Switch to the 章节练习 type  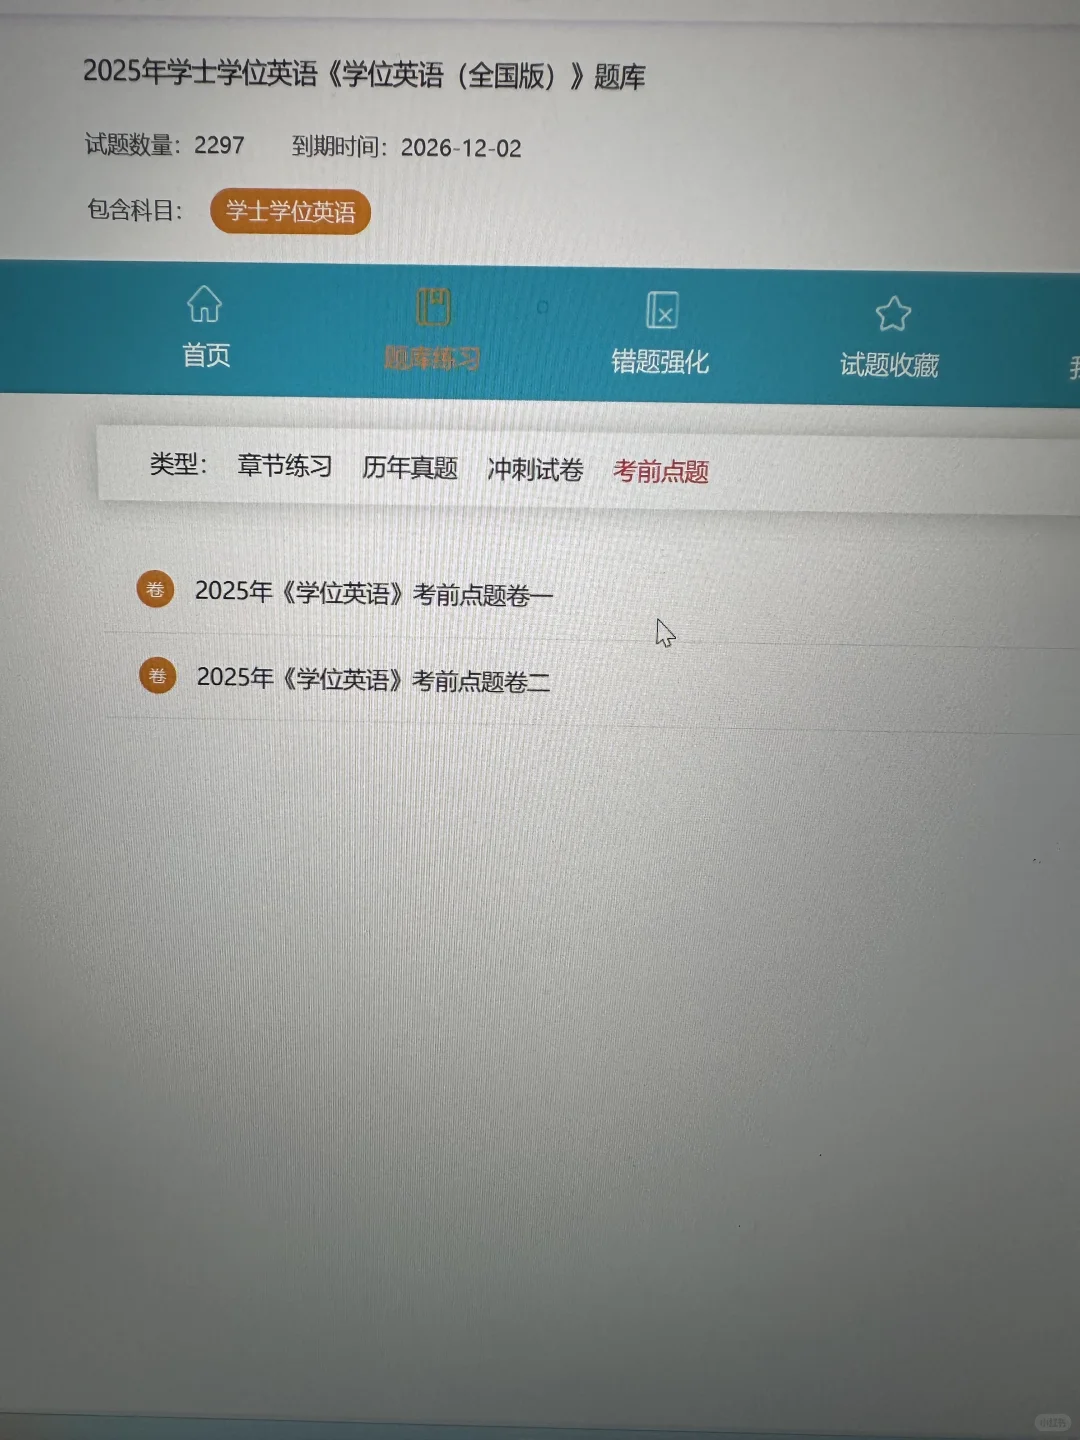click(284, 467)
